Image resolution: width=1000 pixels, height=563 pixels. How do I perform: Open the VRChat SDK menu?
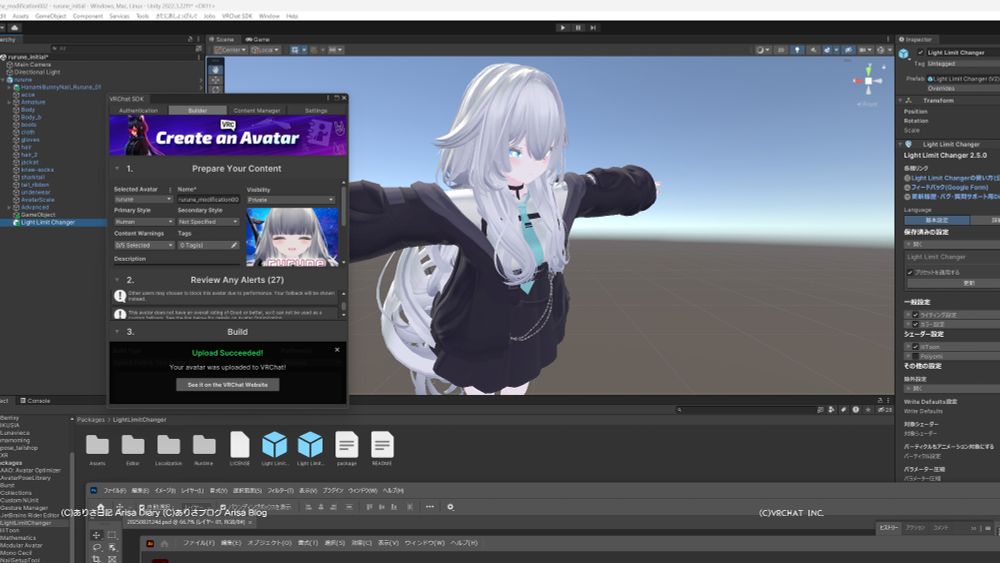[237, 16]
